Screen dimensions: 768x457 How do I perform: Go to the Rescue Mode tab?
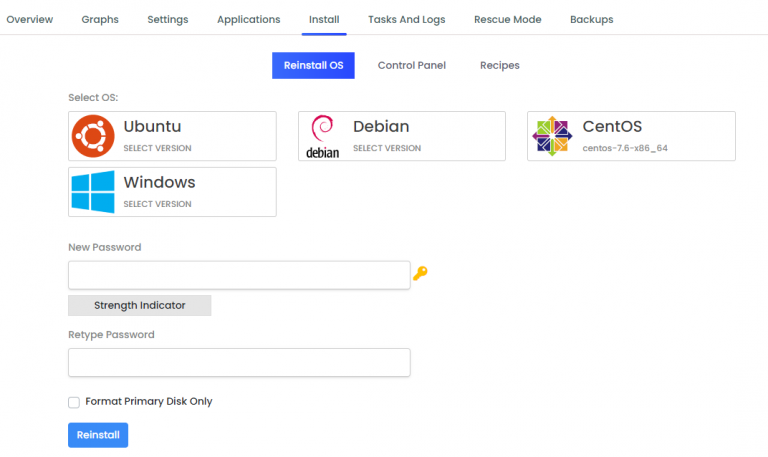[x=507, y=20]
